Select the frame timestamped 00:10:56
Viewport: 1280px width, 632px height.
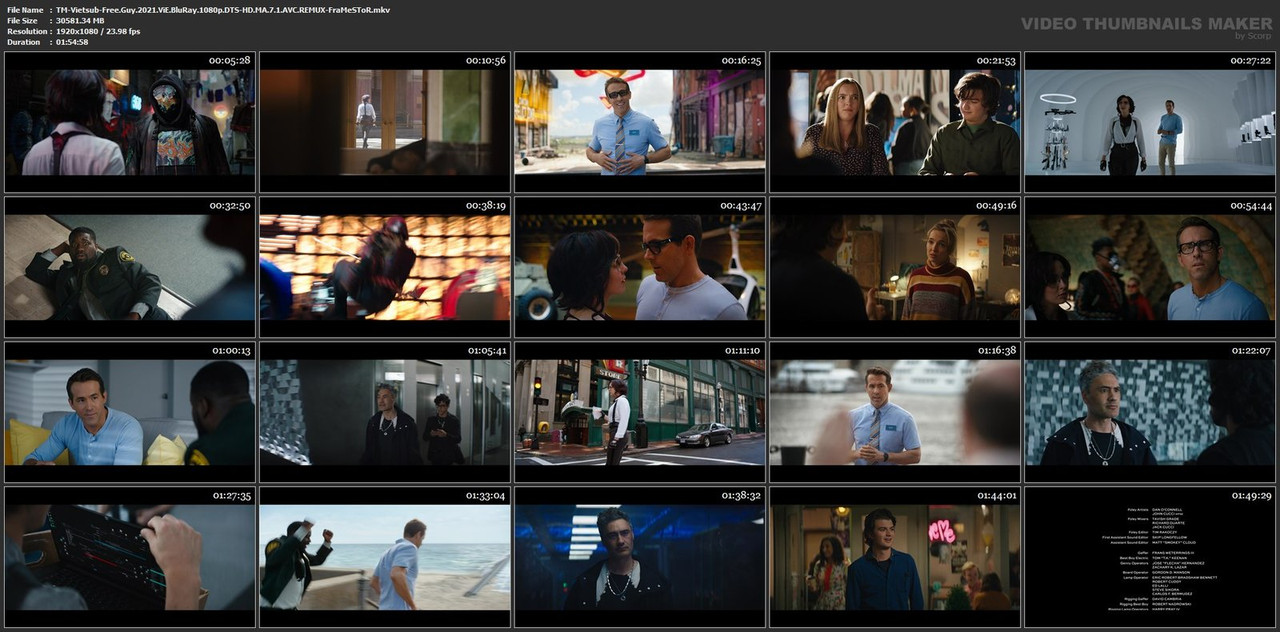[385, 122]
